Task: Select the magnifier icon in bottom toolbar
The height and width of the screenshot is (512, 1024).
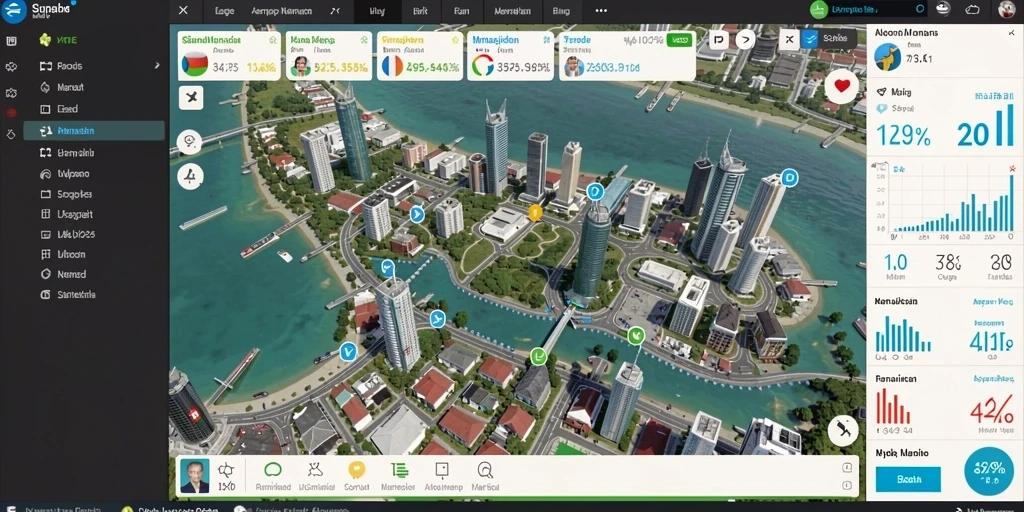Action: pos(485,470)
